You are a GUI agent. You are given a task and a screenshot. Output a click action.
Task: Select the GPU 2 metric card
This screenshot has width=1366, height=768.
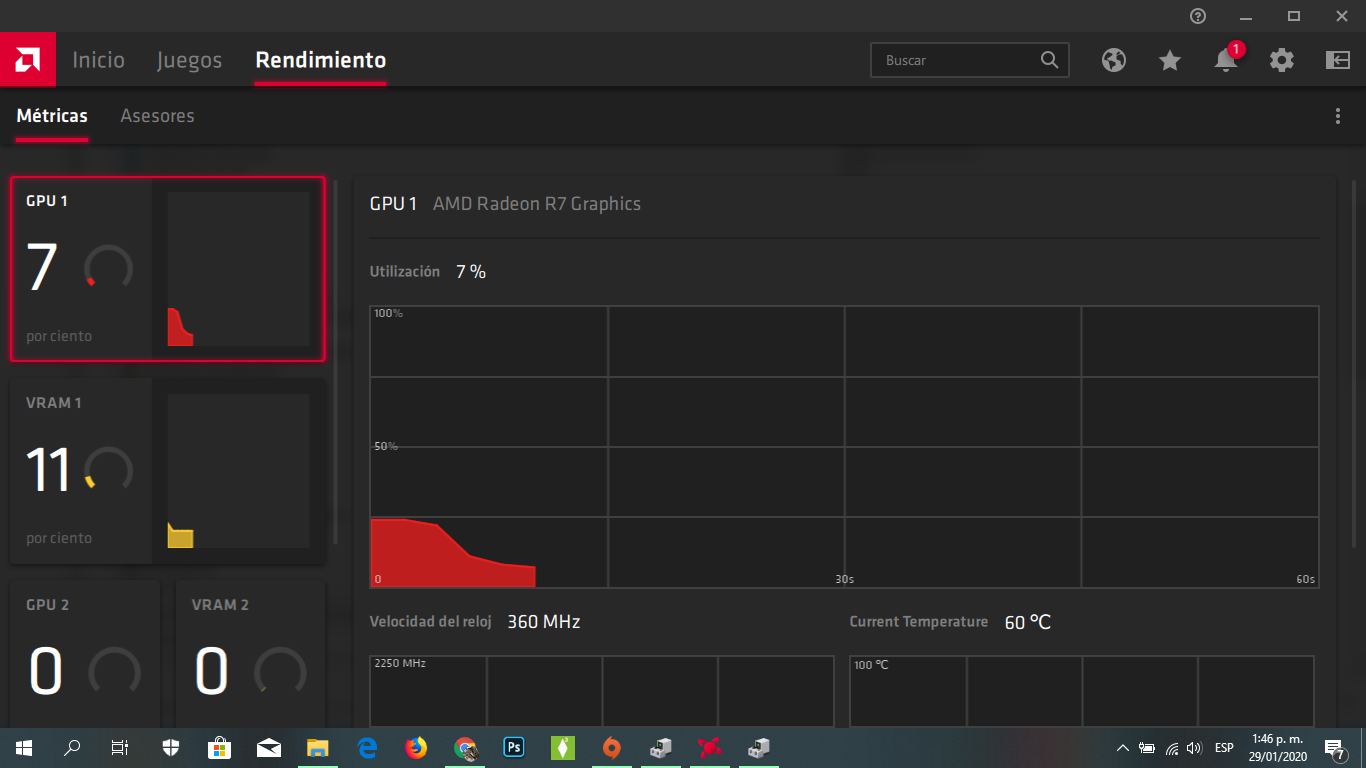85,654
